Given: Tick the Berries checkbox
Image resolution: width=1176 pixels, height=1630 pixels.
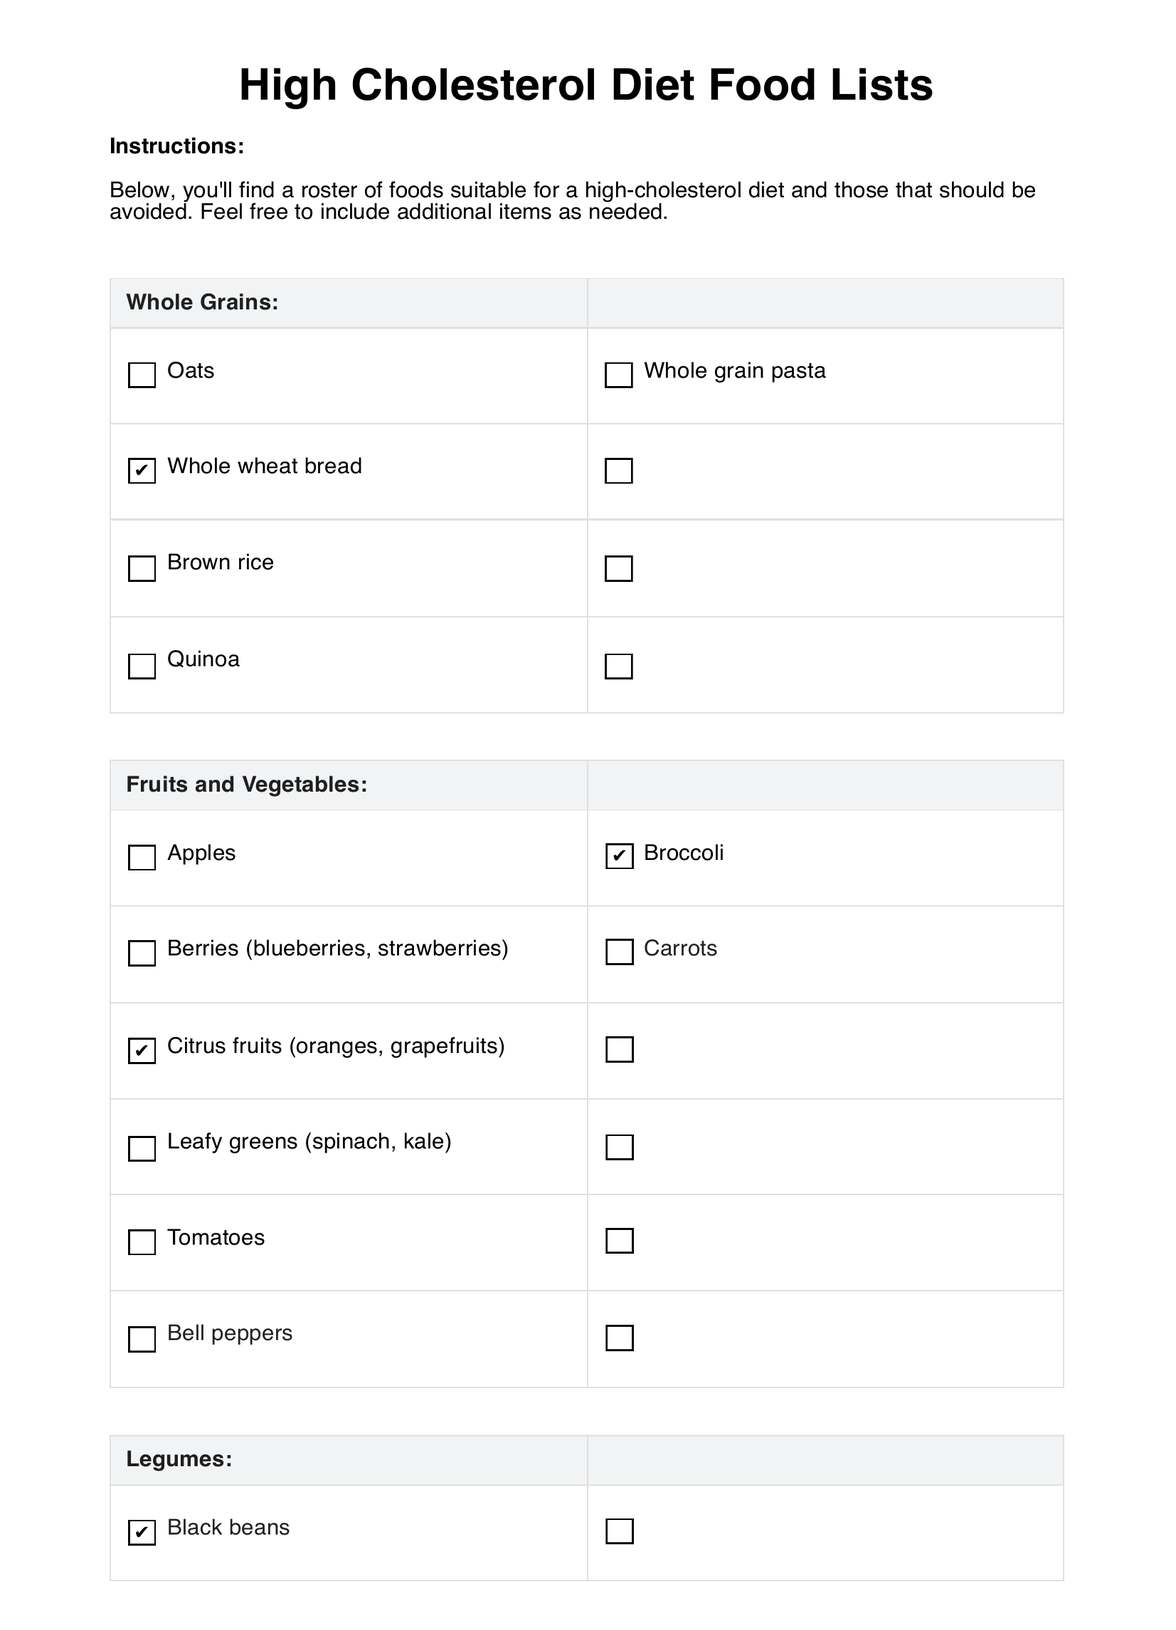Looking at the screenshot, I should click(142, 953).
